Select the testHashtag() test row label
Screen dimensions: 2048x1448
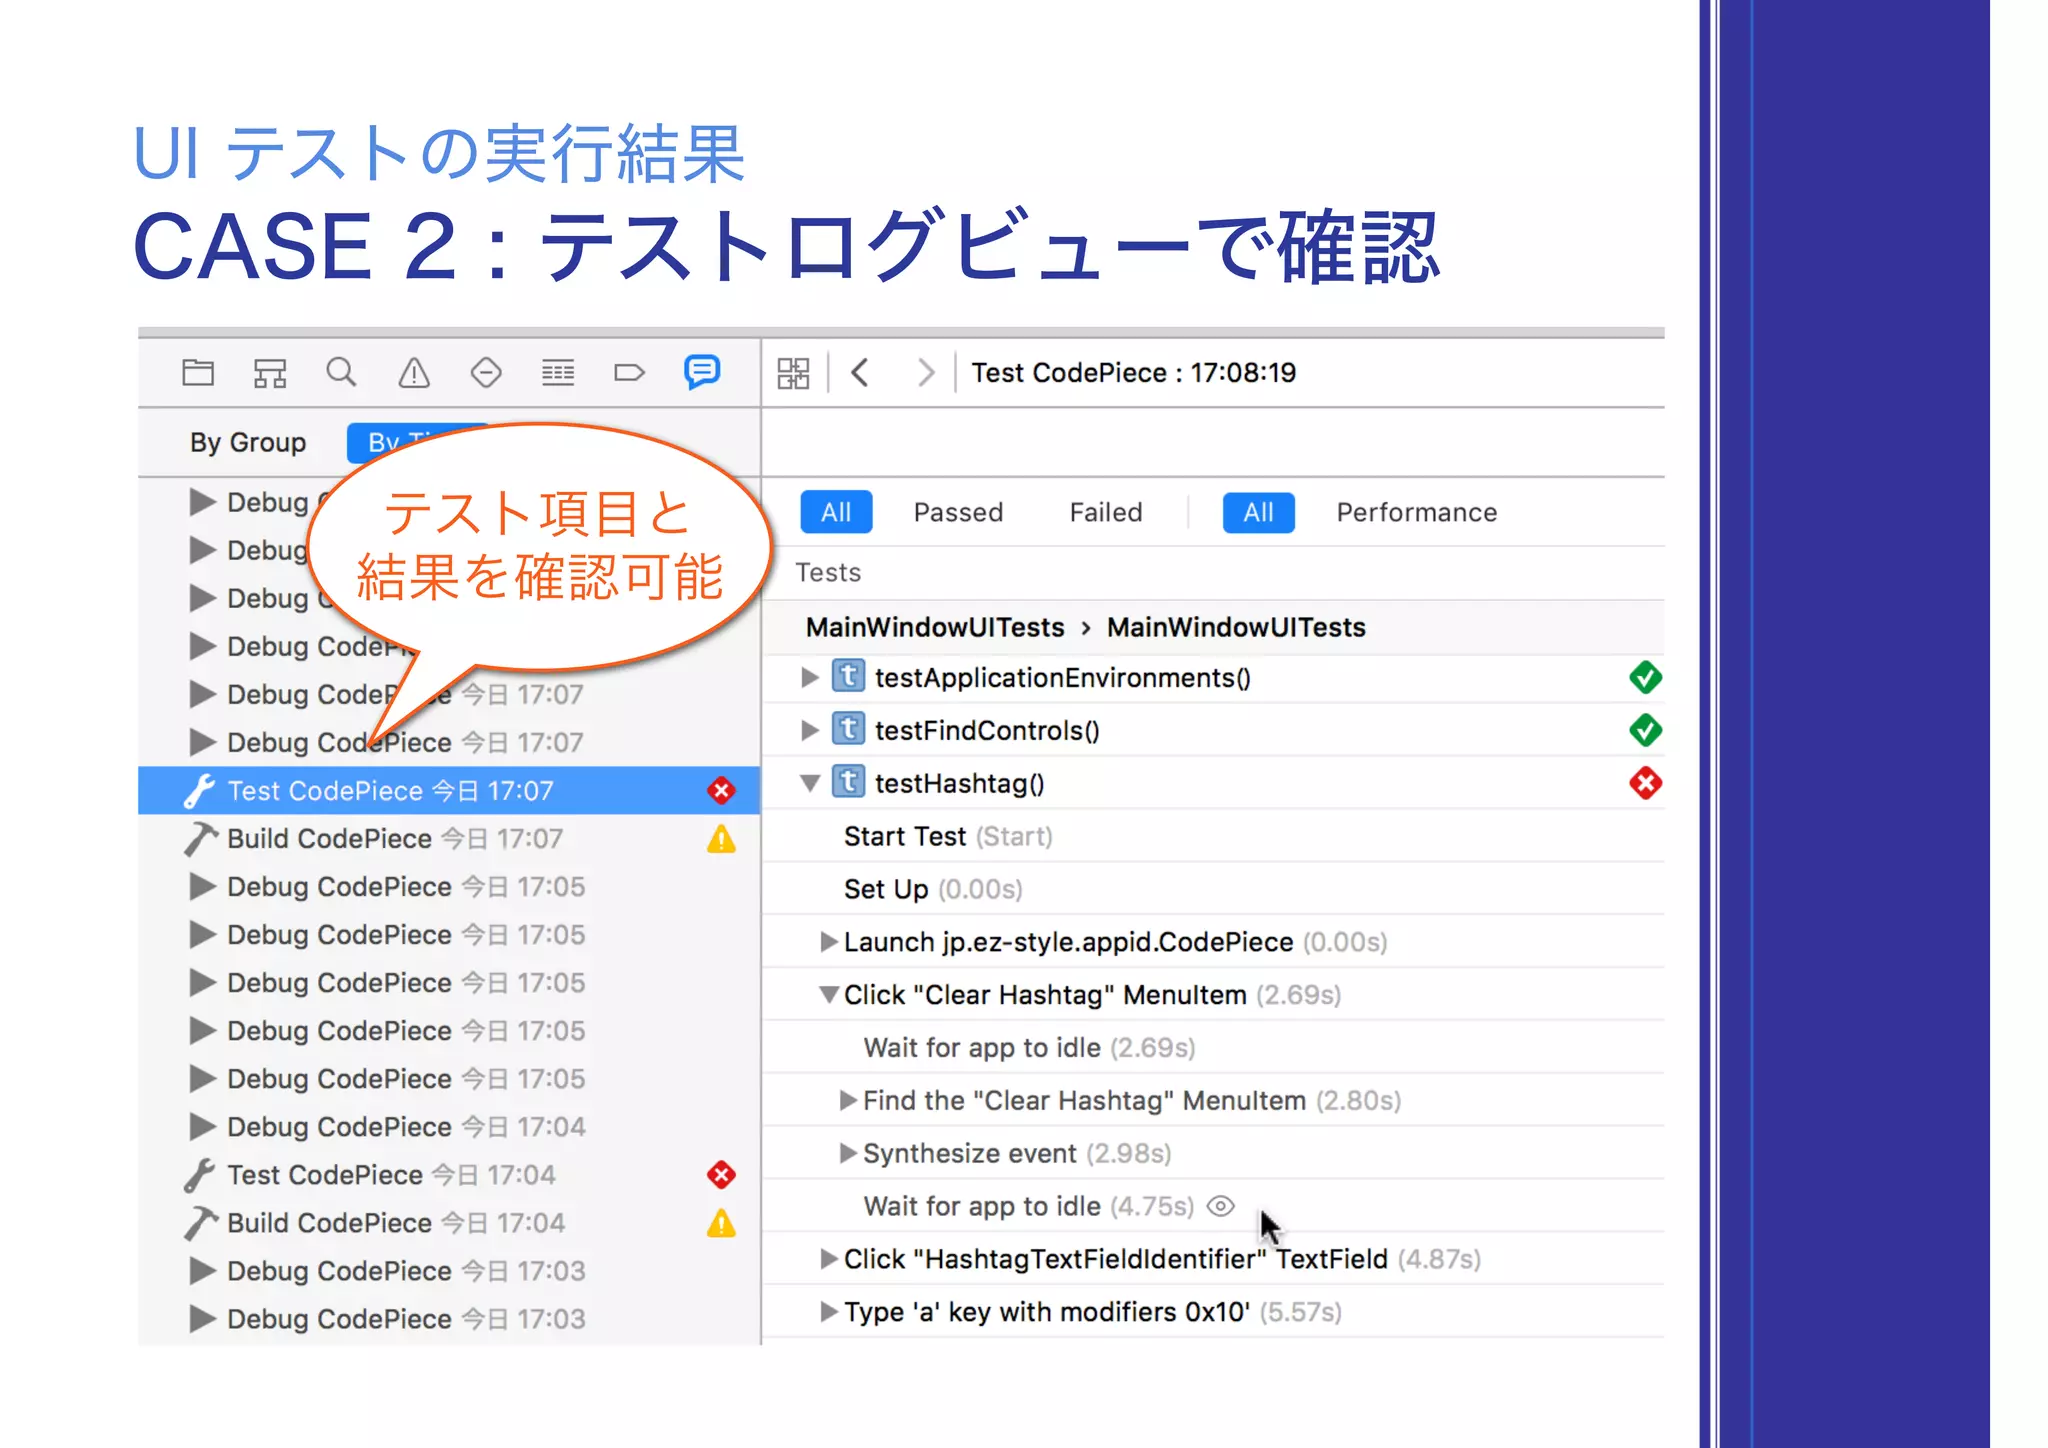pos(959,783)
